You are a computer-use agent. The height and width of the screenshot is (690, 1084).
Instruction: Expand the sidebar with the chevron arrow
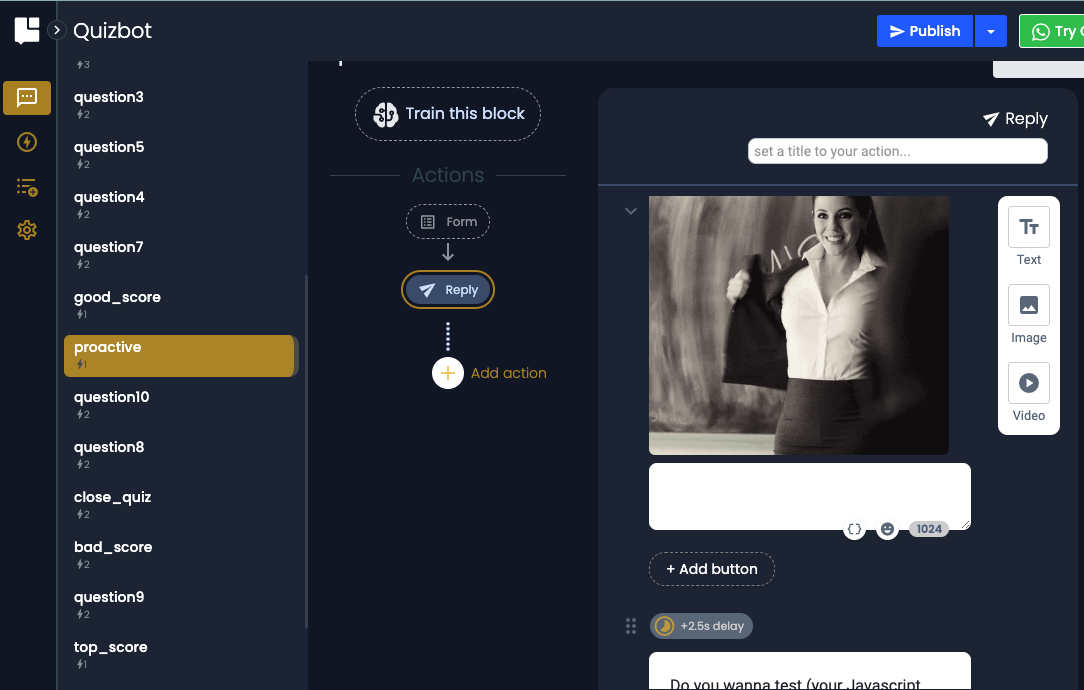[x=57, y=30]
